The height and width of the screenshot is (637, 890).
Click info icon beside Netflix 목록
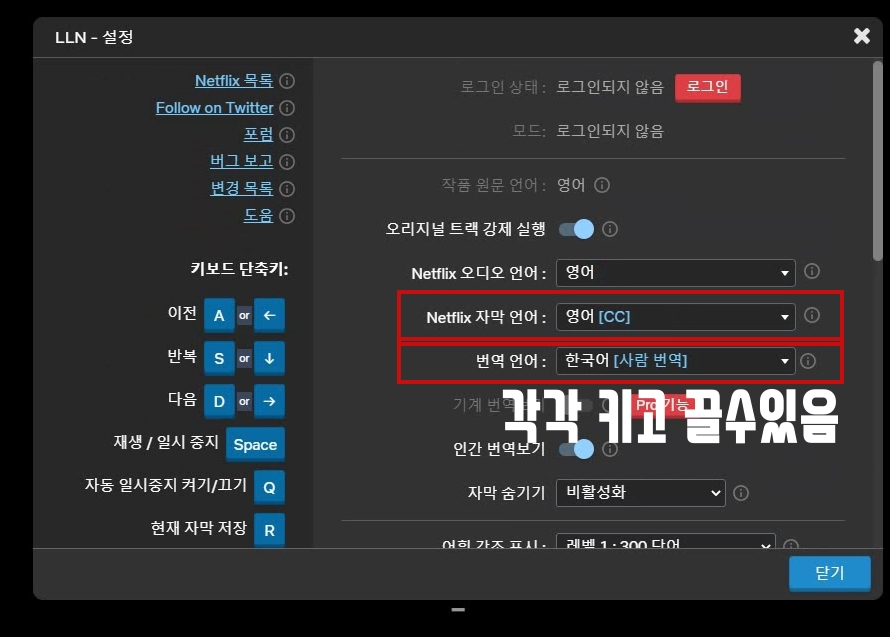point(287,81)
